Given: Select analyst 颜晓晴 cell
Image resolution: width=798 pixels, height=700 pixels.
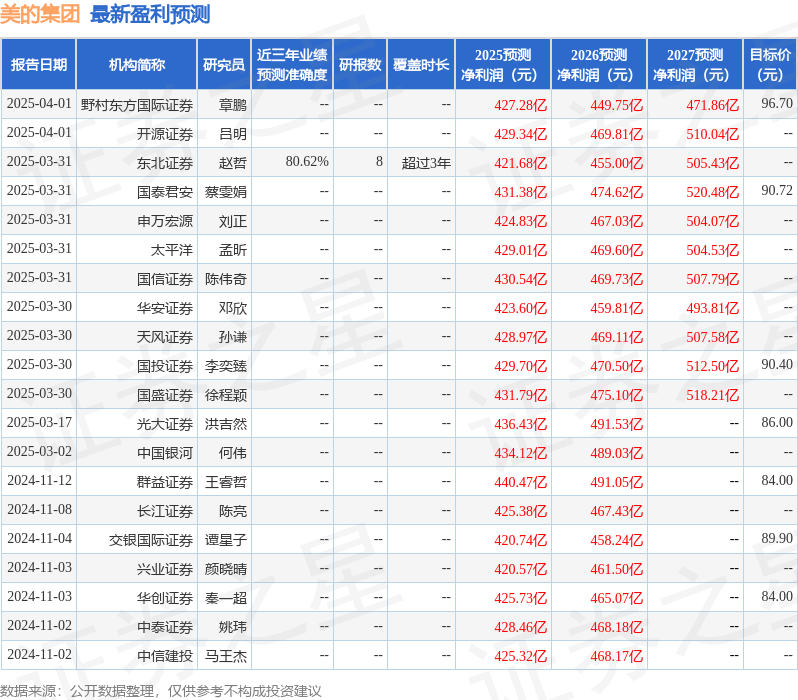Looking at the screenshot, I should [x=226, y=569].
